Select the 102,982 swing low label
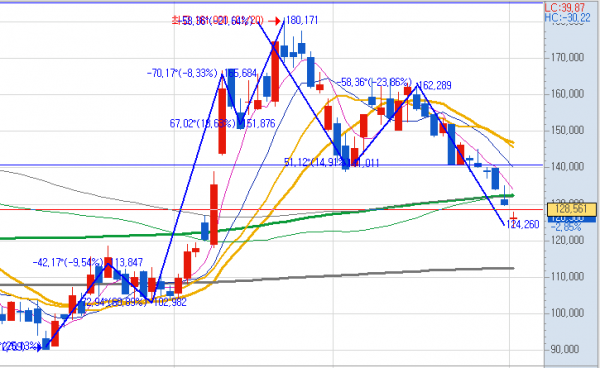Viewport: 600px width, 368px height. [170, 302]
